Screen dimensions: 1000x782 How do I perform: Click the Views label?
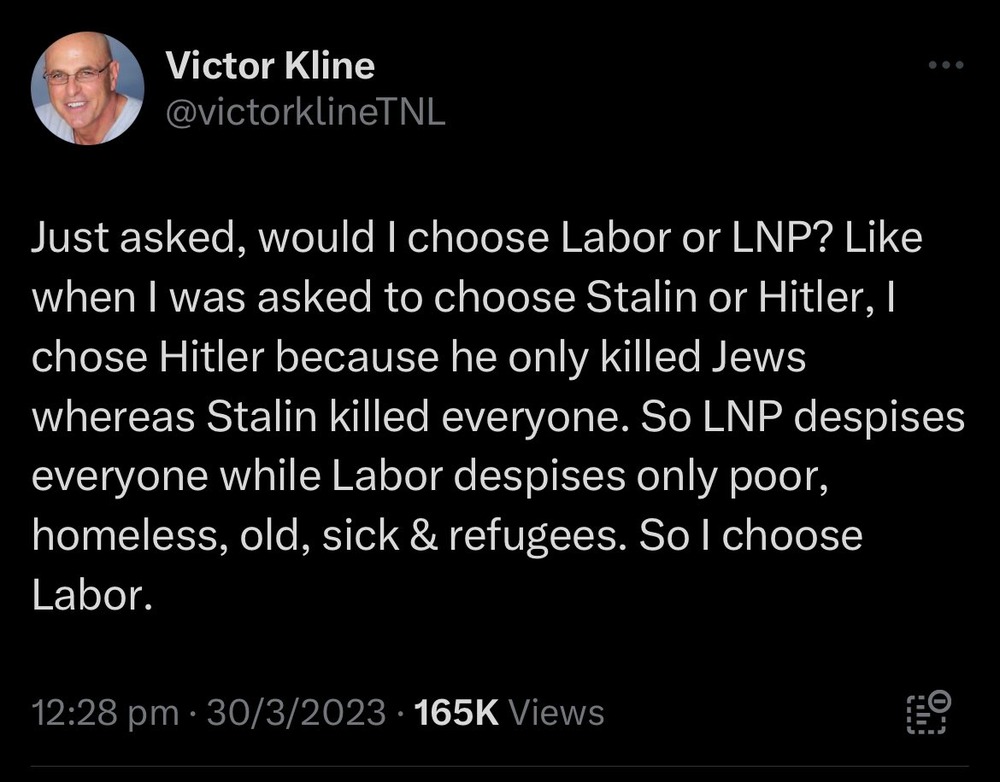pyautogui.click(x=557, y=713)
